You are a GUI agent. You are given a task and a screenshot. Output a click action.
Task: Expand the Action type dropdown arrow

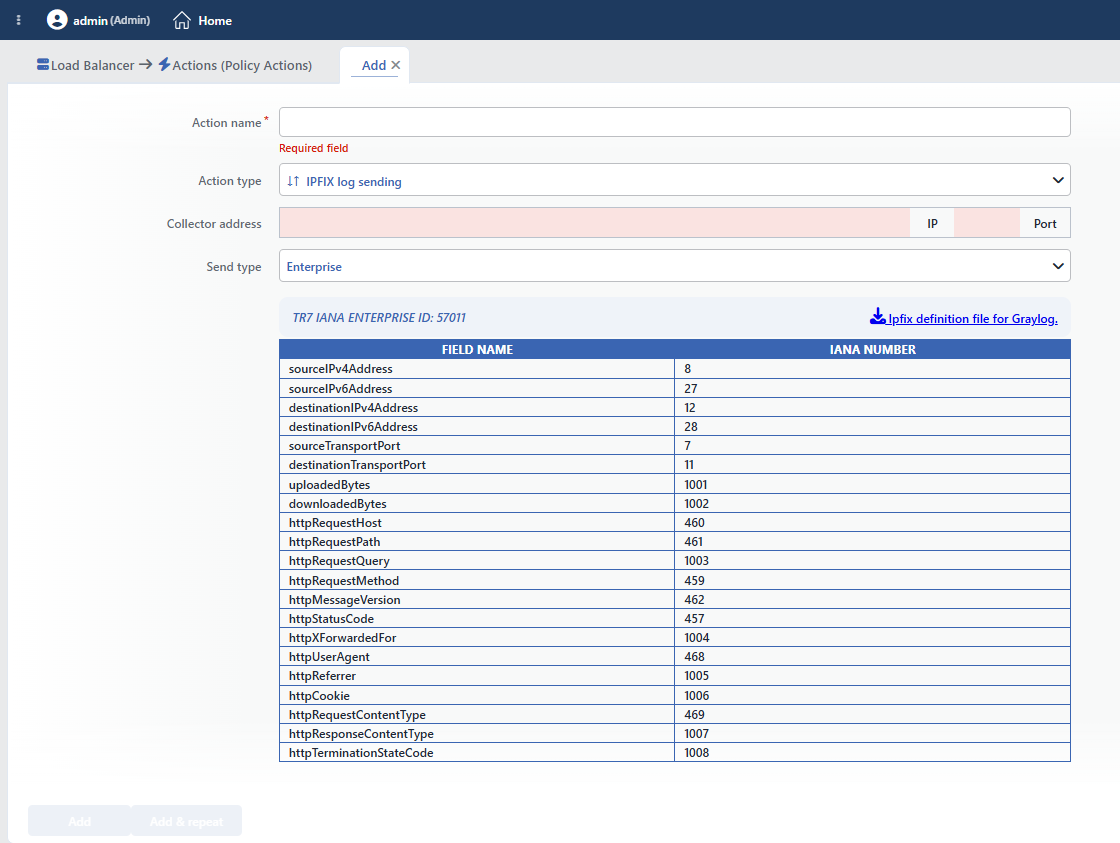pyautogui.click(x=1058, y=180)
